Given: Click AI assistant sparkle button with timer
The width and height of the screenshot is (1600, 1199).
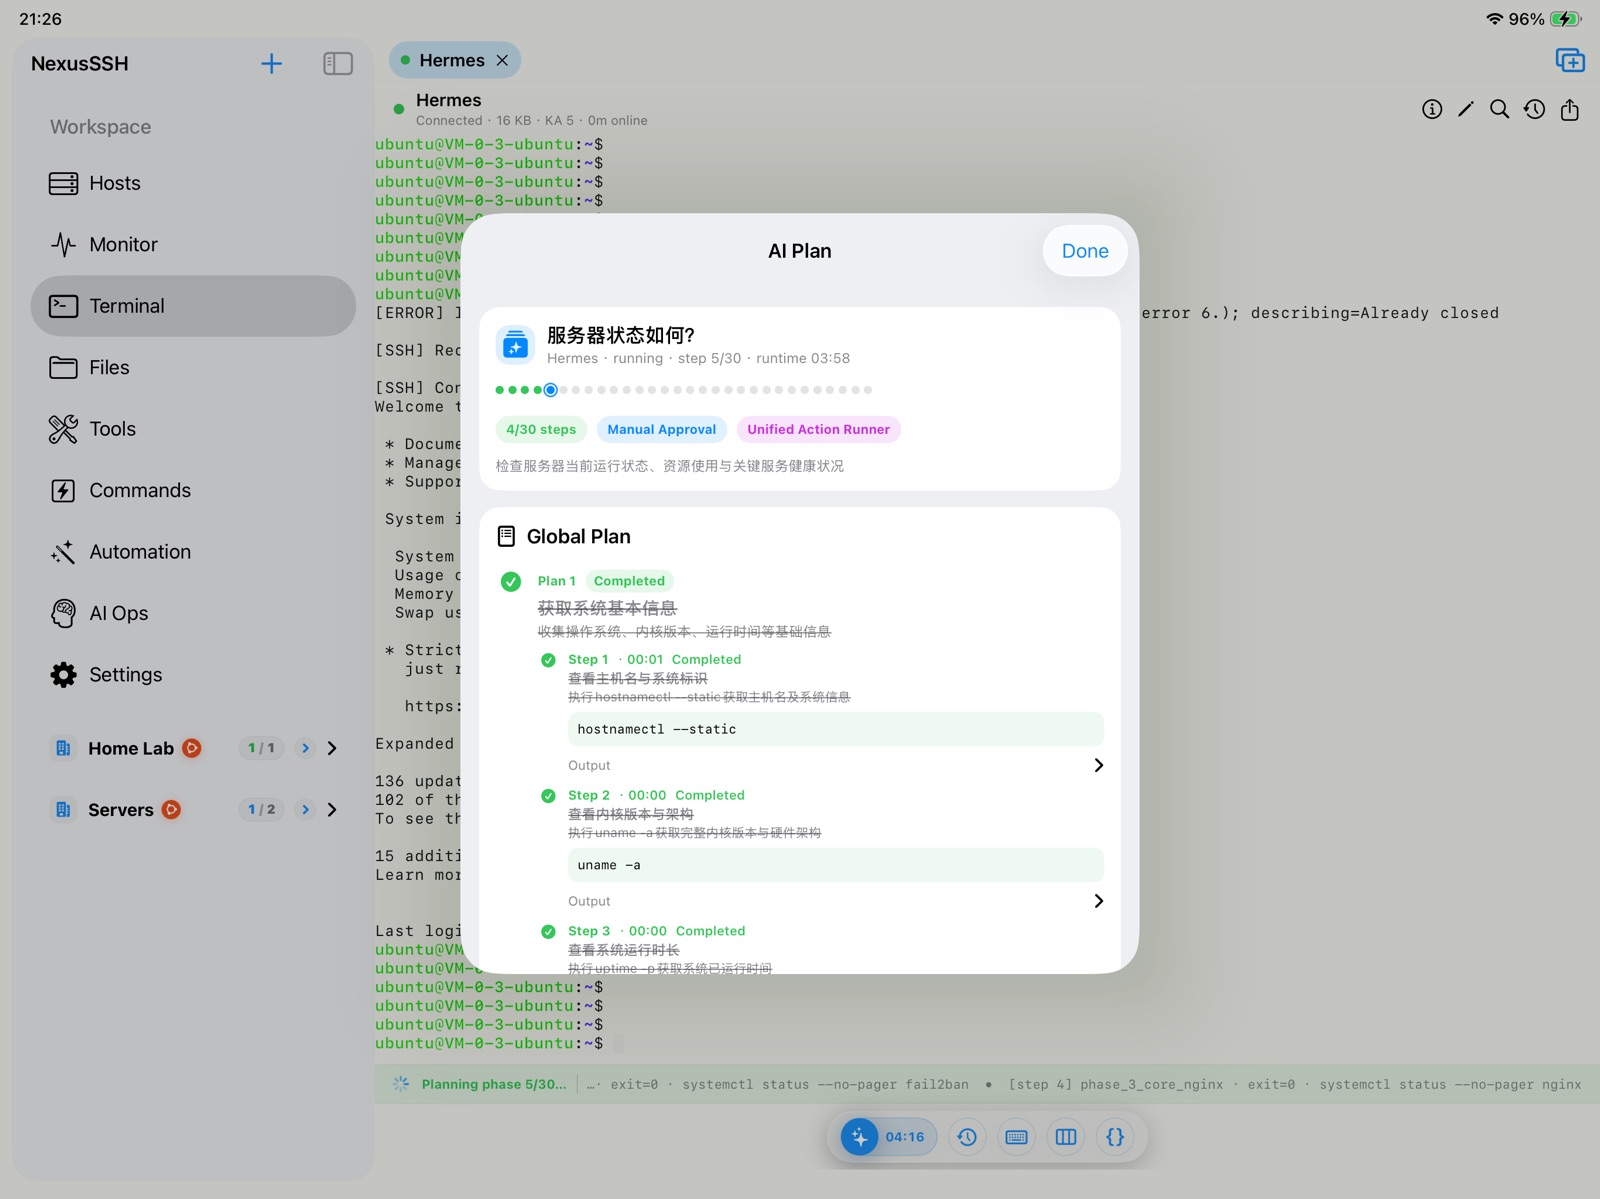Looking at the screenshot, I should point(889,1137).
